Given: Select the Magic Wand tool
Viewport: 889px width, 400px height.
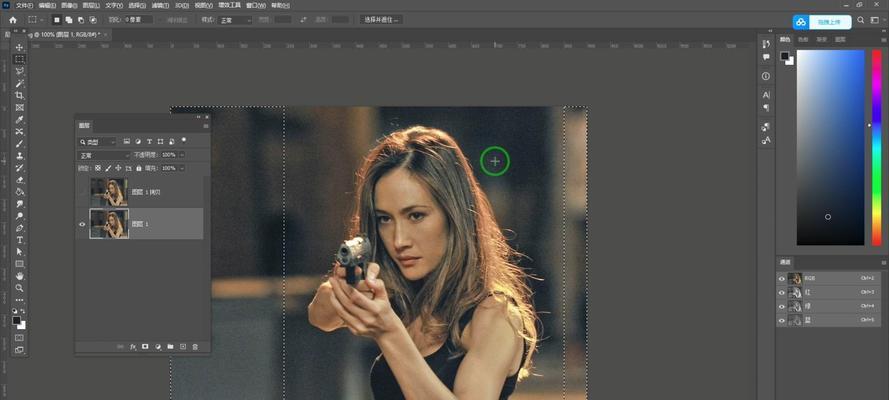Looking at the screenshot, I should pyautogui.click(x=19, y=83).
